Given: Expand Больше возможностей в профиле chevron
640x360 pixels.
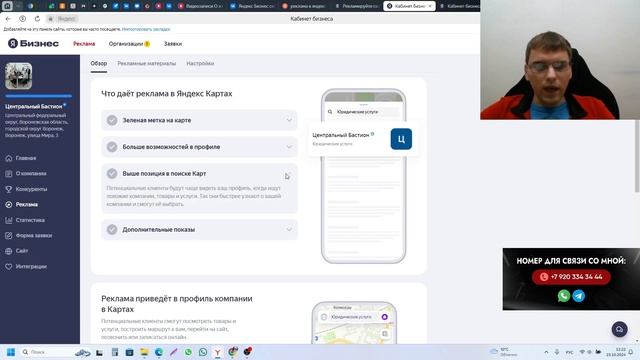Looking at the screenshot, I should [289, 147].
